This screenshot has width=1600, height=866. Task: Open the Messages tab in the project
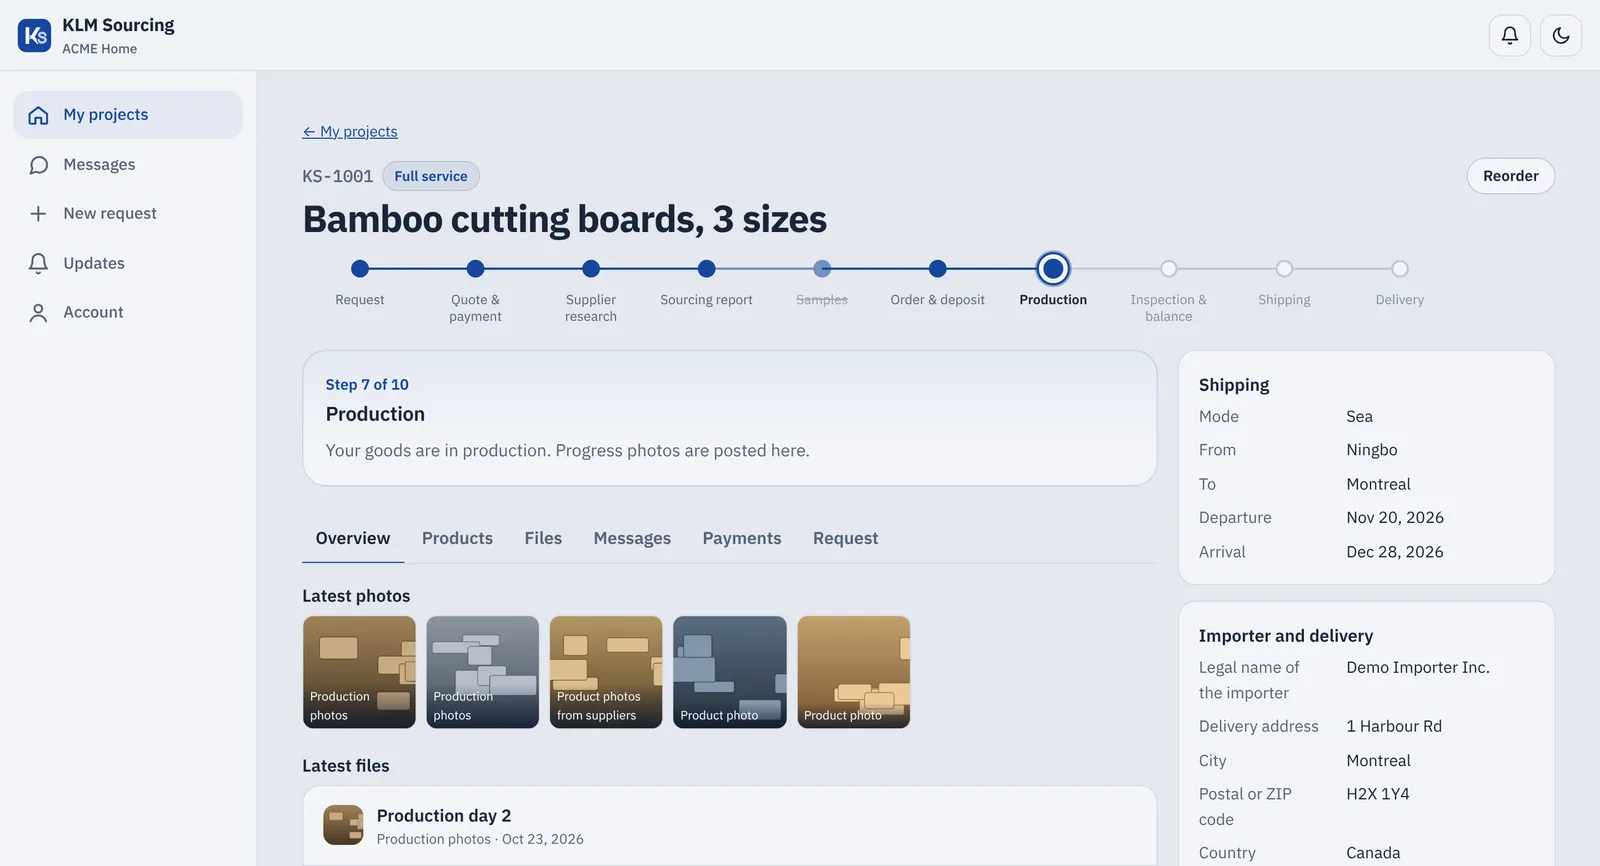[632, 538]
